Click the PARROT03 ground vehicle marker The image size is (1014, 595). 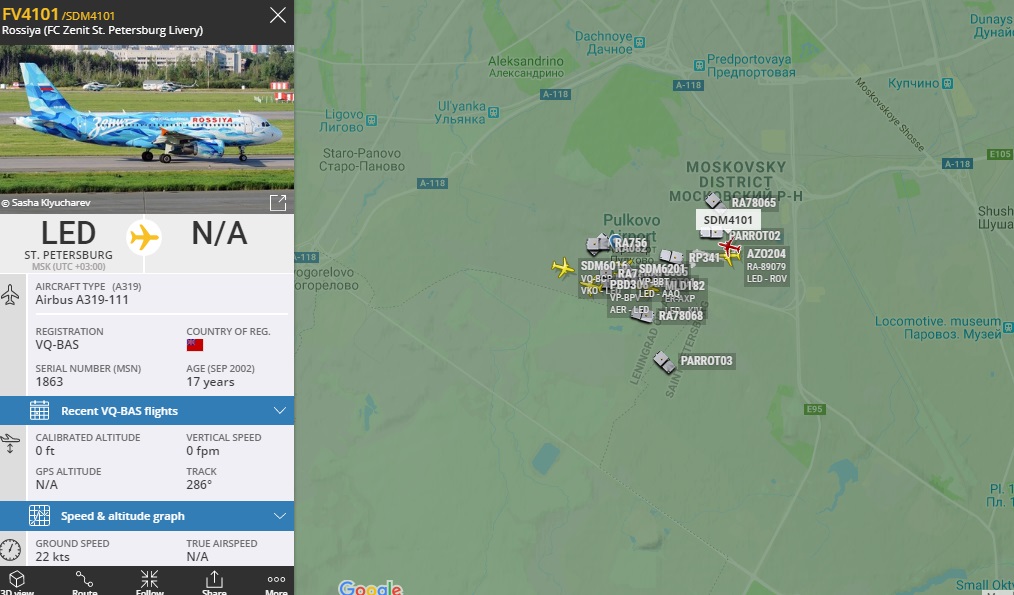pos(663,362)
